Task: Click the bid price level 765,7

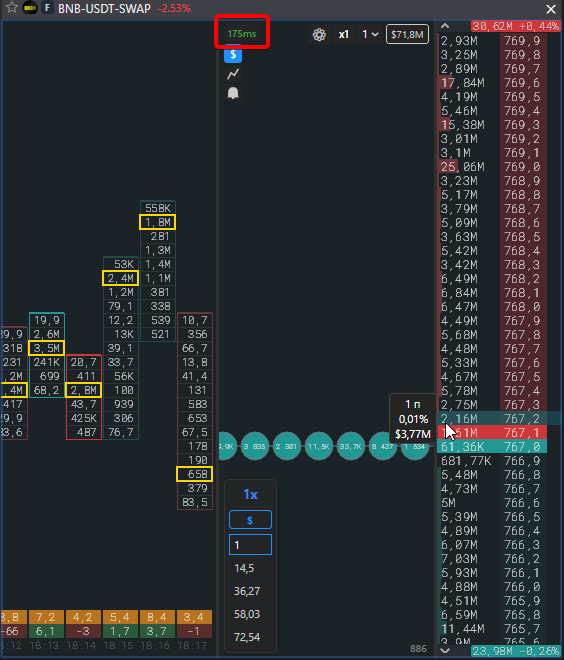Action: click(522, 629)
